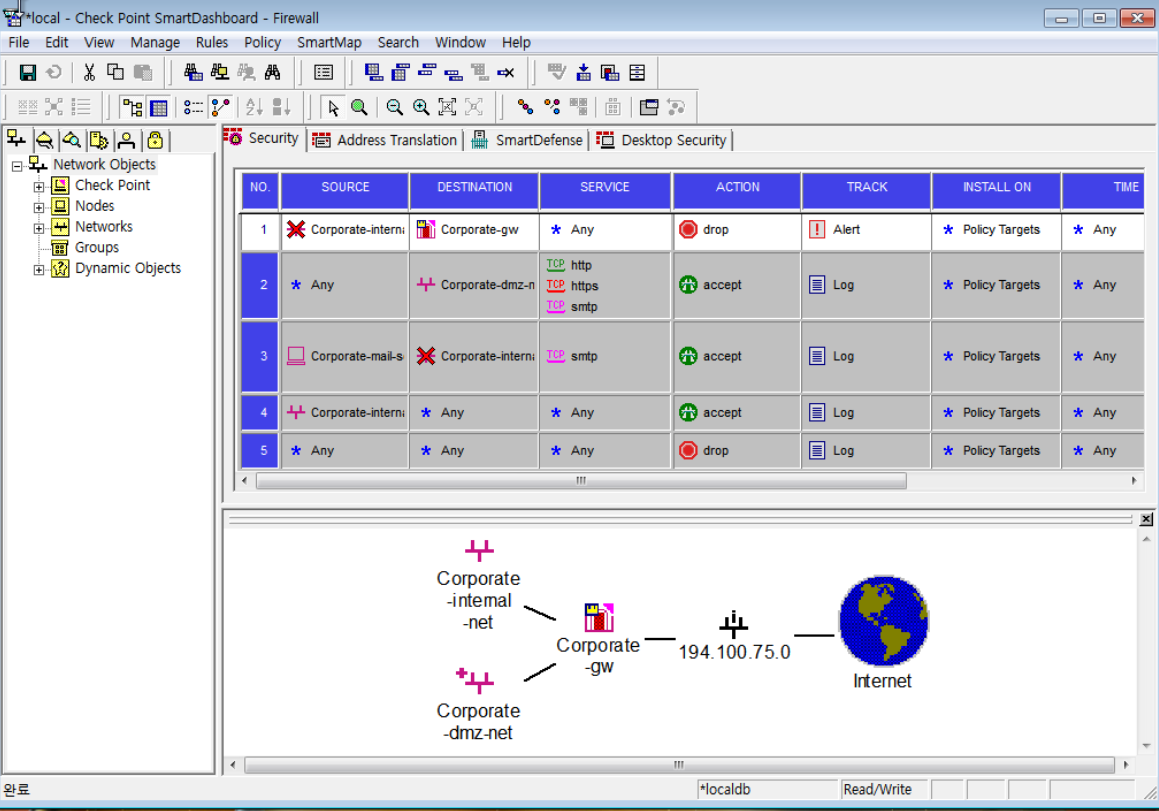
Task: Toggle the colored connected nodes toolbar button
Action: coord(220,107)
